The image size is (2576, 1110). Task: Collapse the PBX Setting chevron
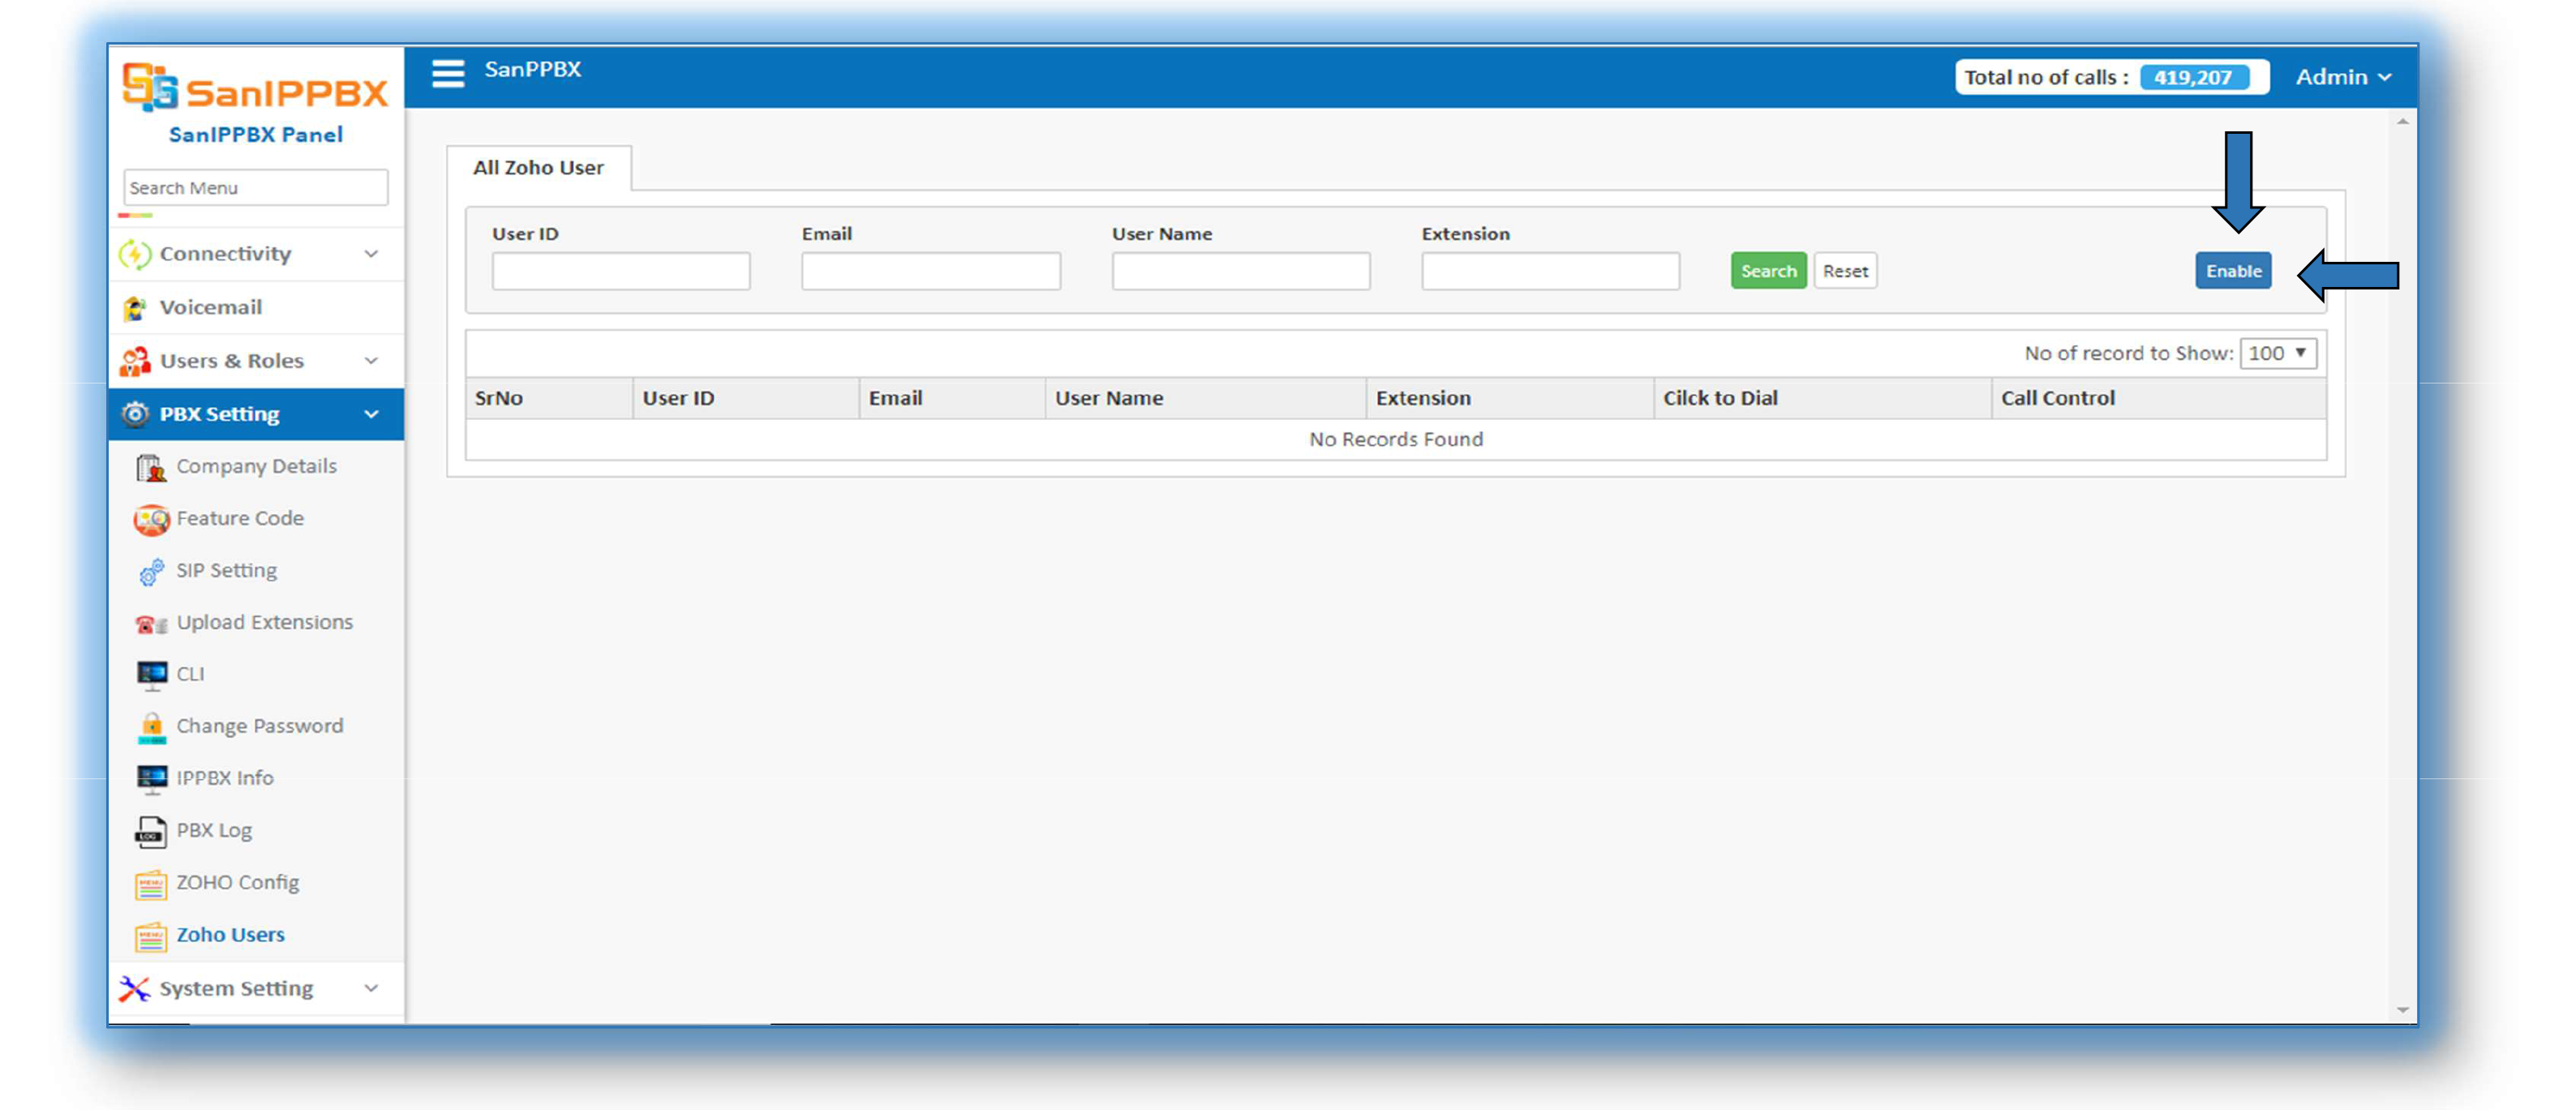point(371,414)
